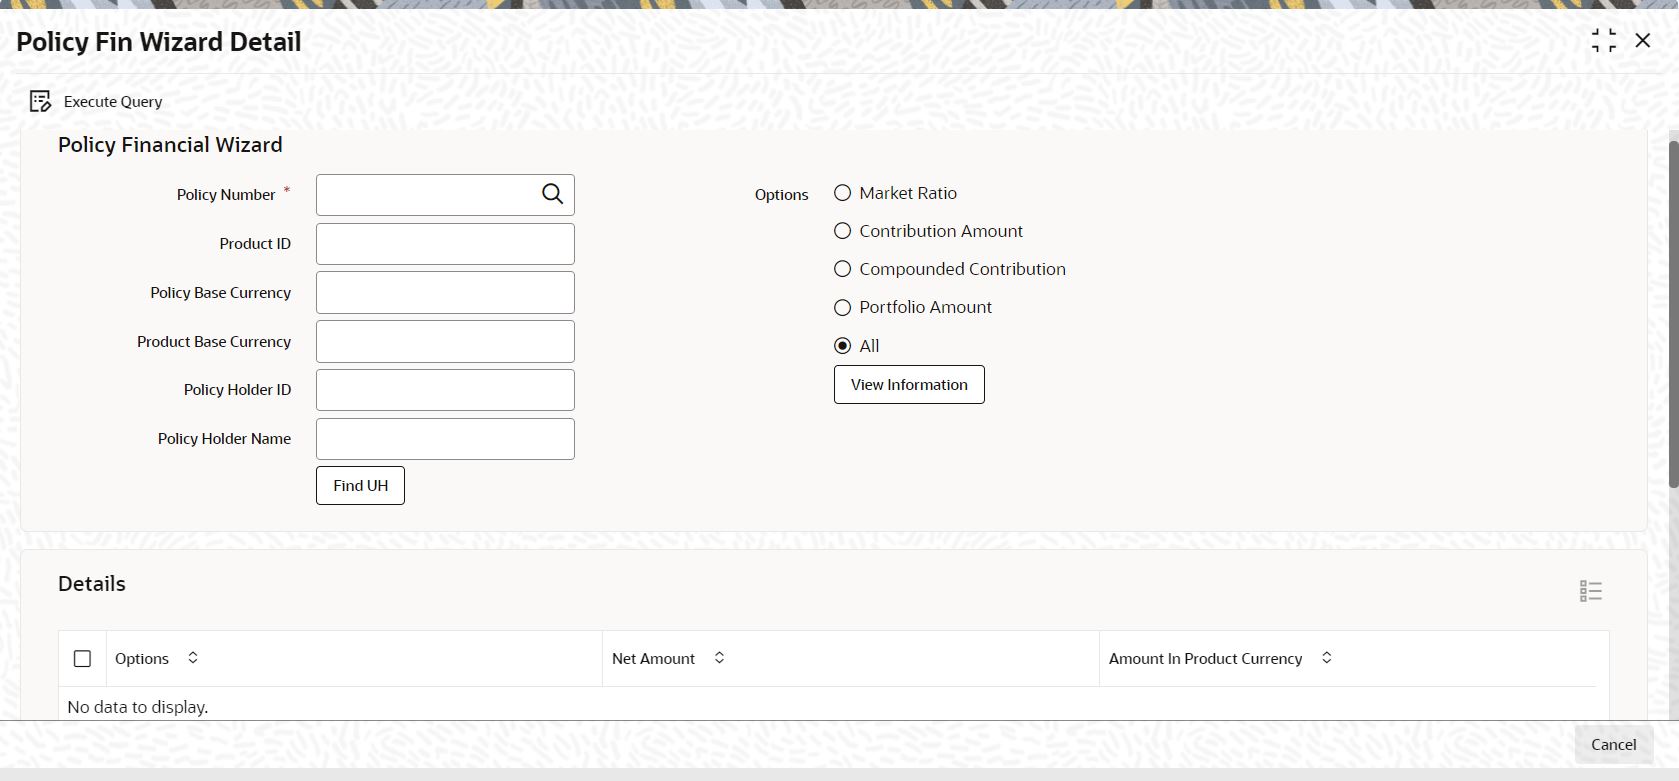Expand the wizard window to full screen

[1604, 41]
